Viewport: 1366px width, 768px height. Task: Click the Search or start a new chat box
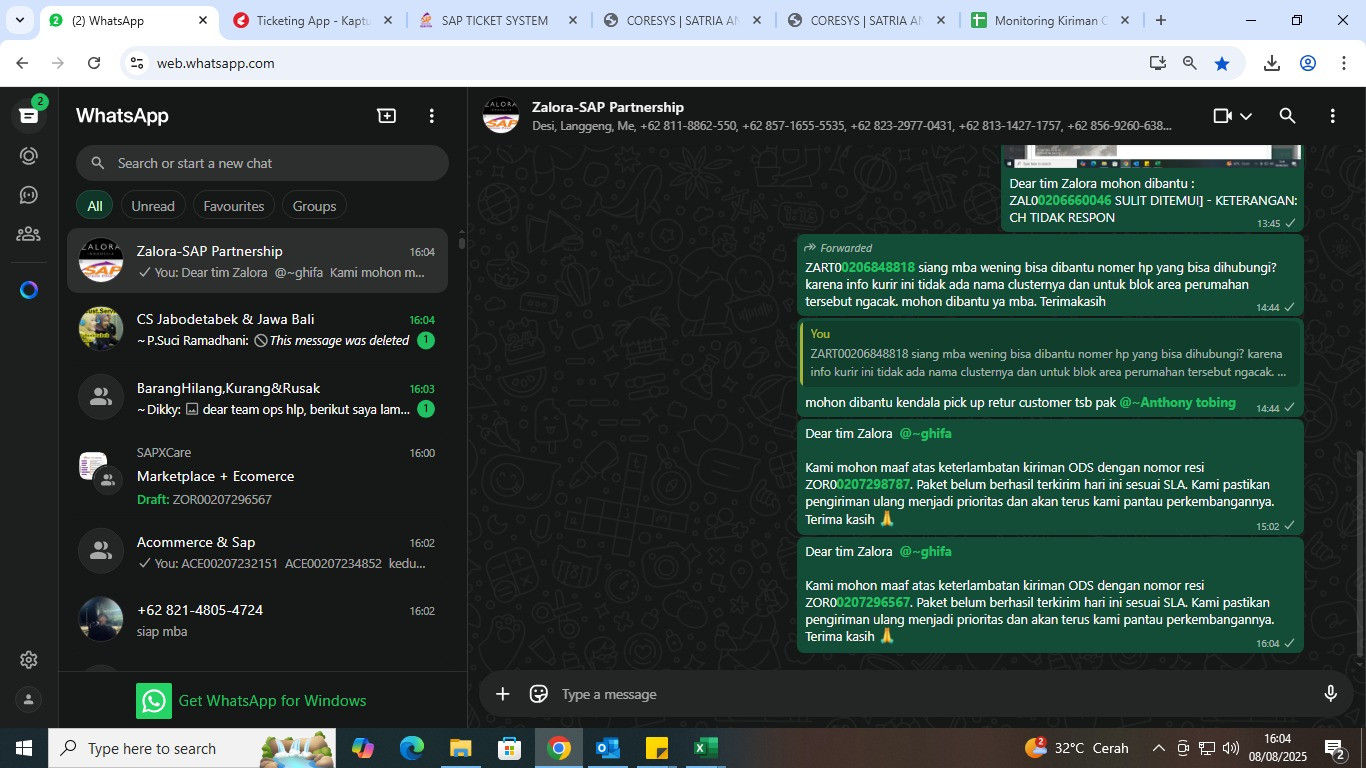(262, 163)
